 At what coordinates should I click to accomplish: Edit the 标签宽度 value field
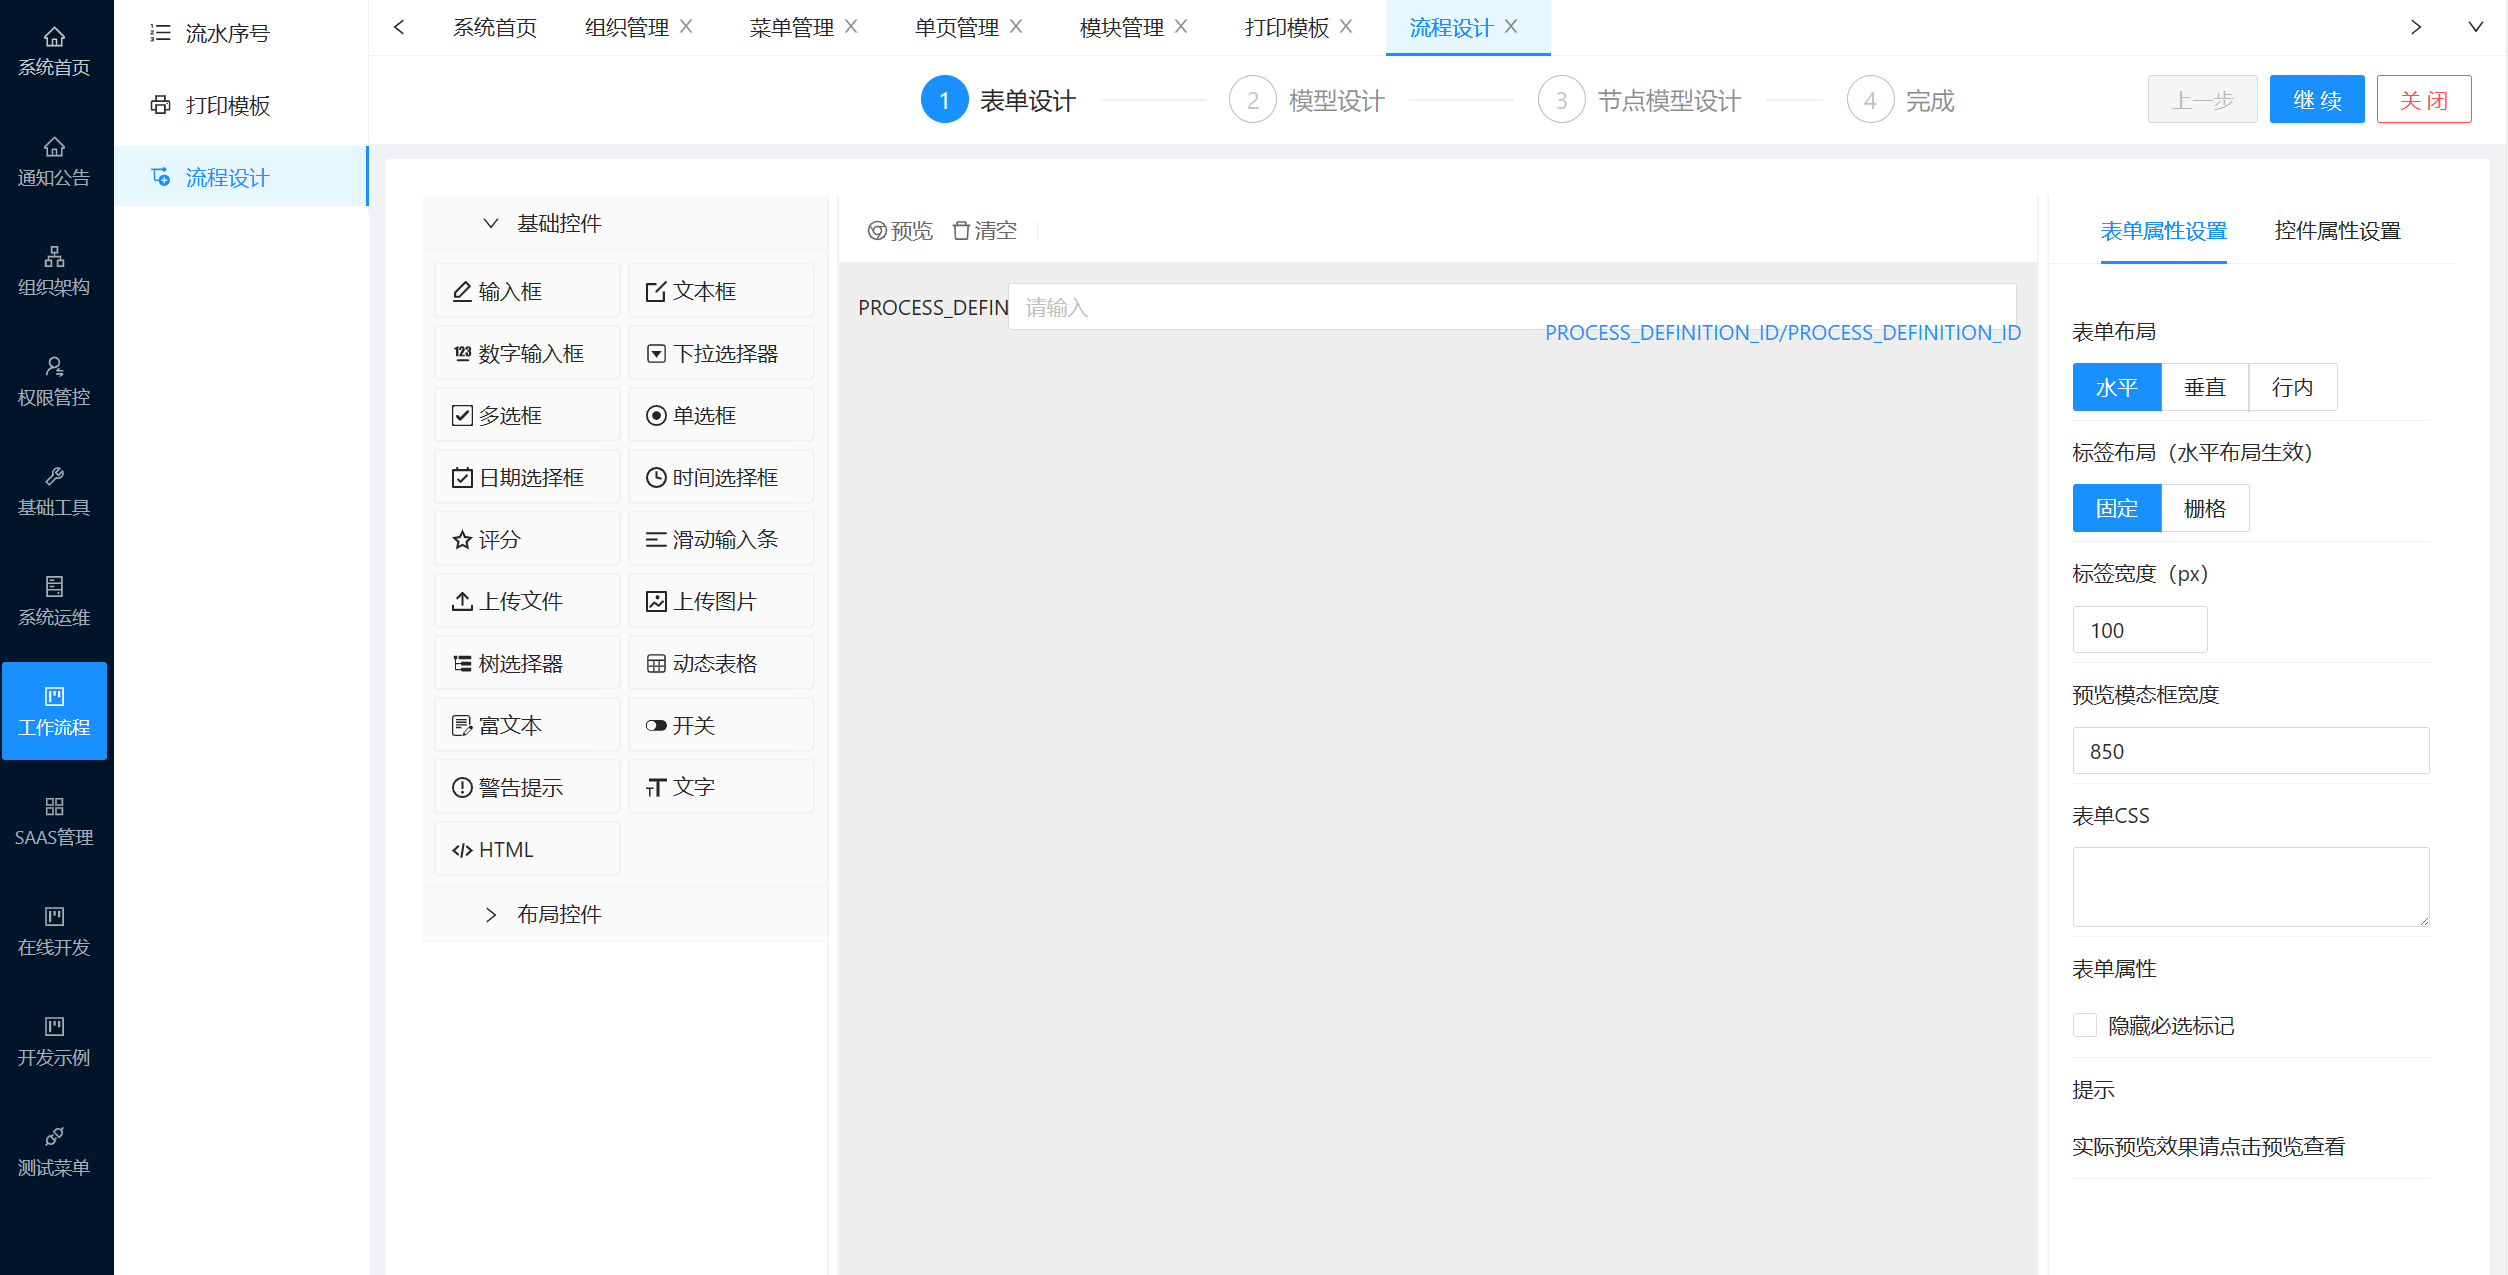click(x=2140, y=630)
